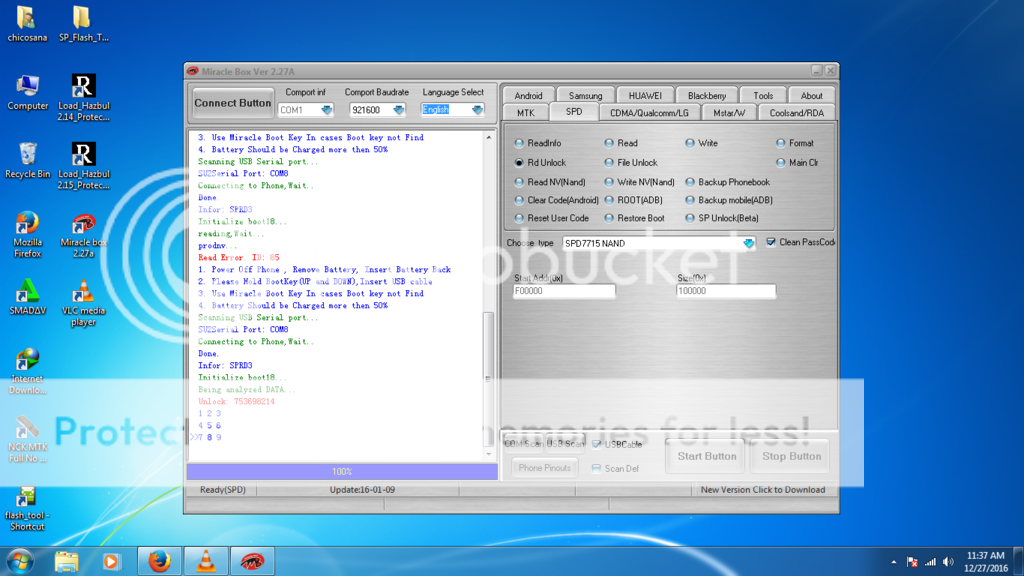Image resolution: width=1024 pixels, height=576 pixels.
Task: Click the Start Addr input field
Action: (x=564, y=291)
